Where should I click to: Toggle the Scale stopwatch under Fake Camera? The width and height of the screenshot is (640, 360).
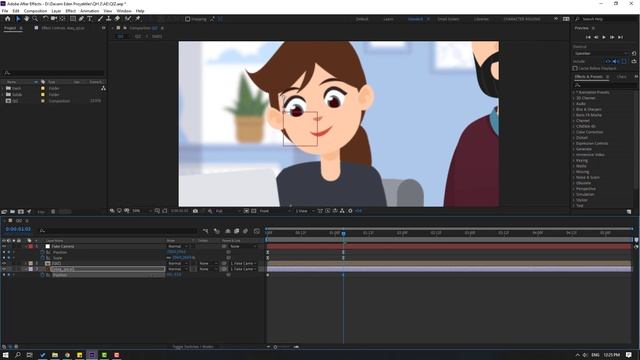(x=42, y=258)
